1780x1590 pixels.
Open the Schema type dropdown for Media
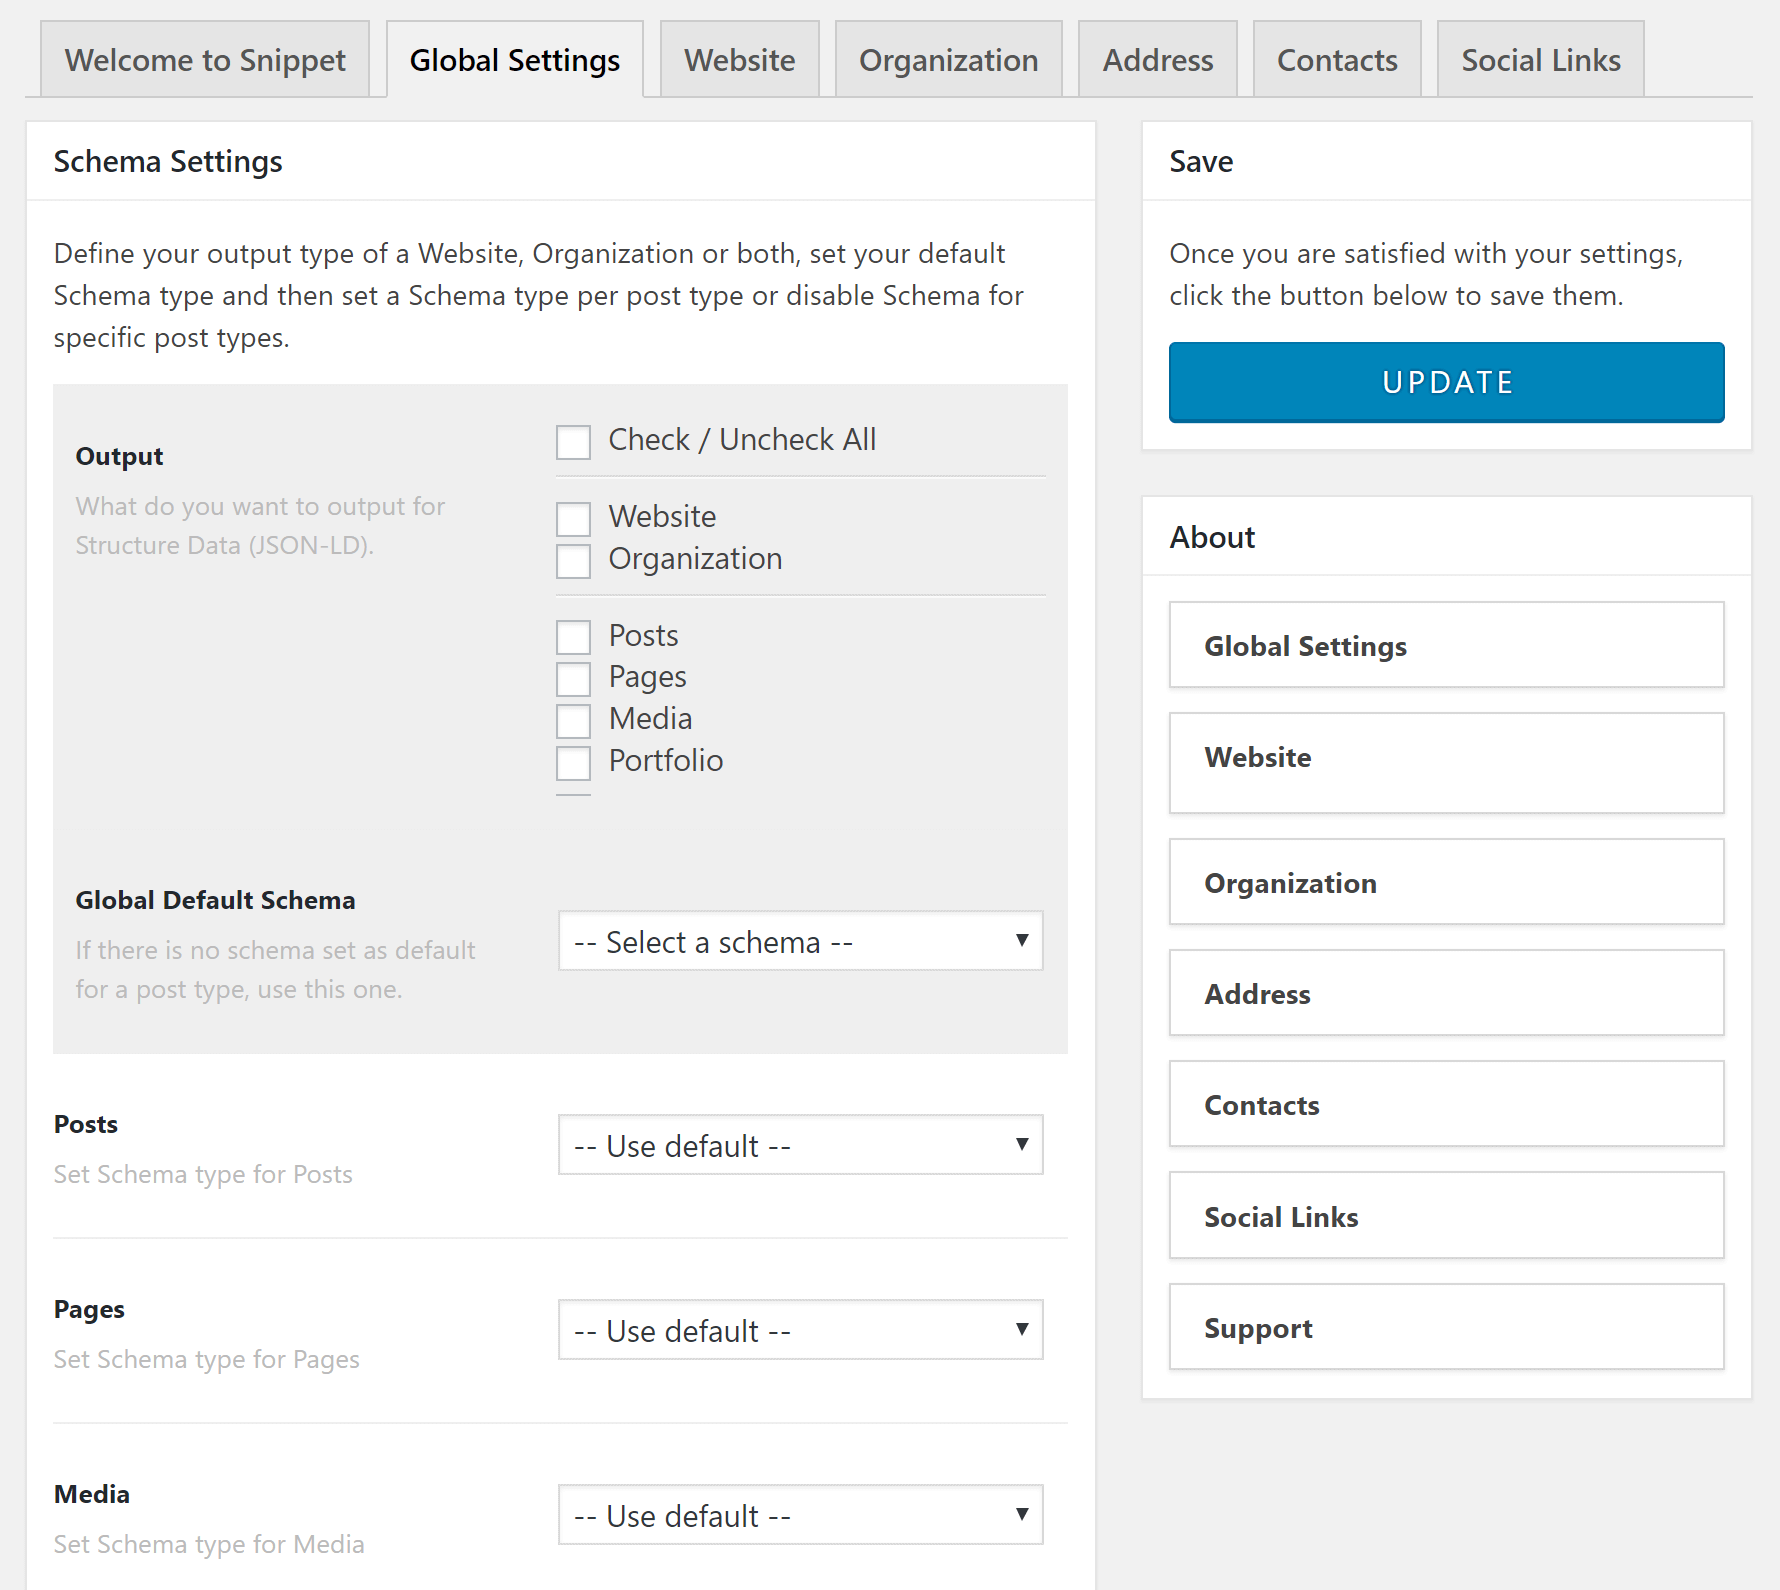coord(800,1515)
